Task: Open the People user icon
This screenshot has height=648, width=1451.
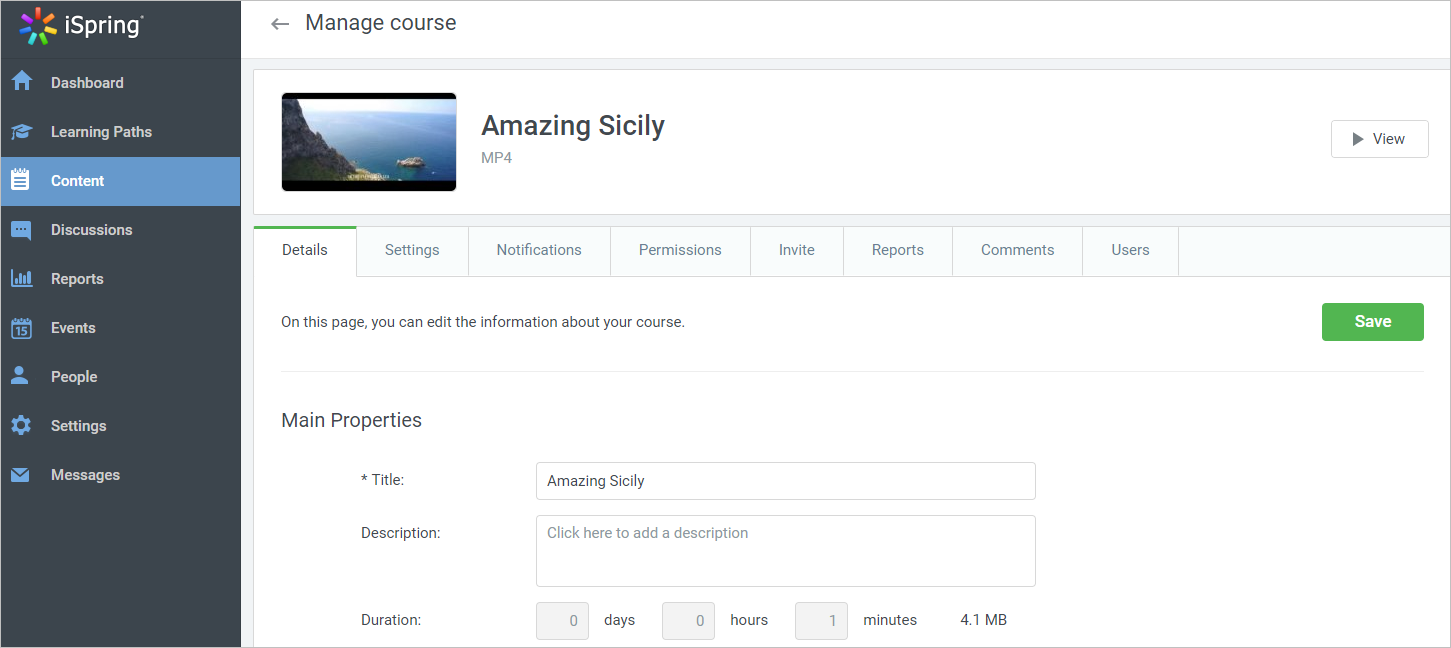Action: click(x=21, y=376)
